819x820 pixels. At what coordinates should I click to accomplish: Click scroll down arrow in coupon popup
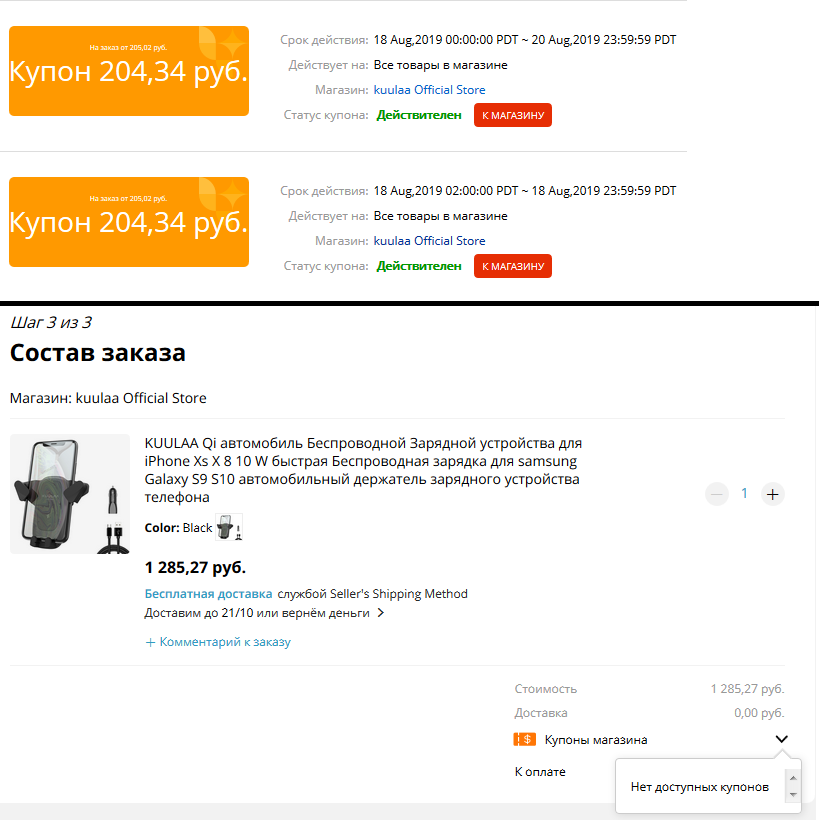(x=793, y=795)
